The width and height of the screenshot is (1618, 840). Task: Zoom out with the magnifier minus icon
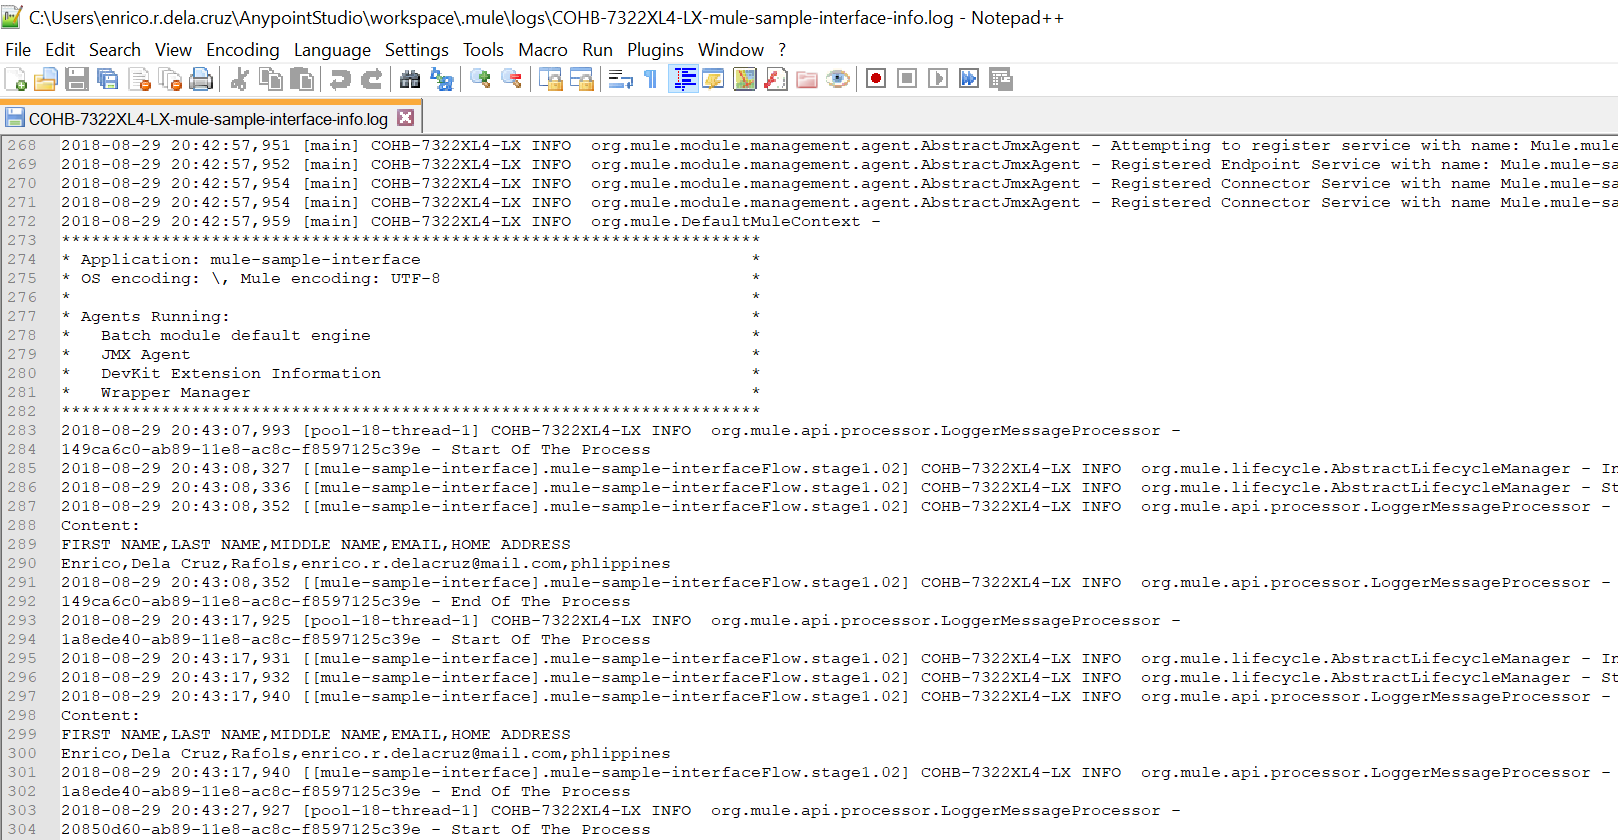point(511,79)
